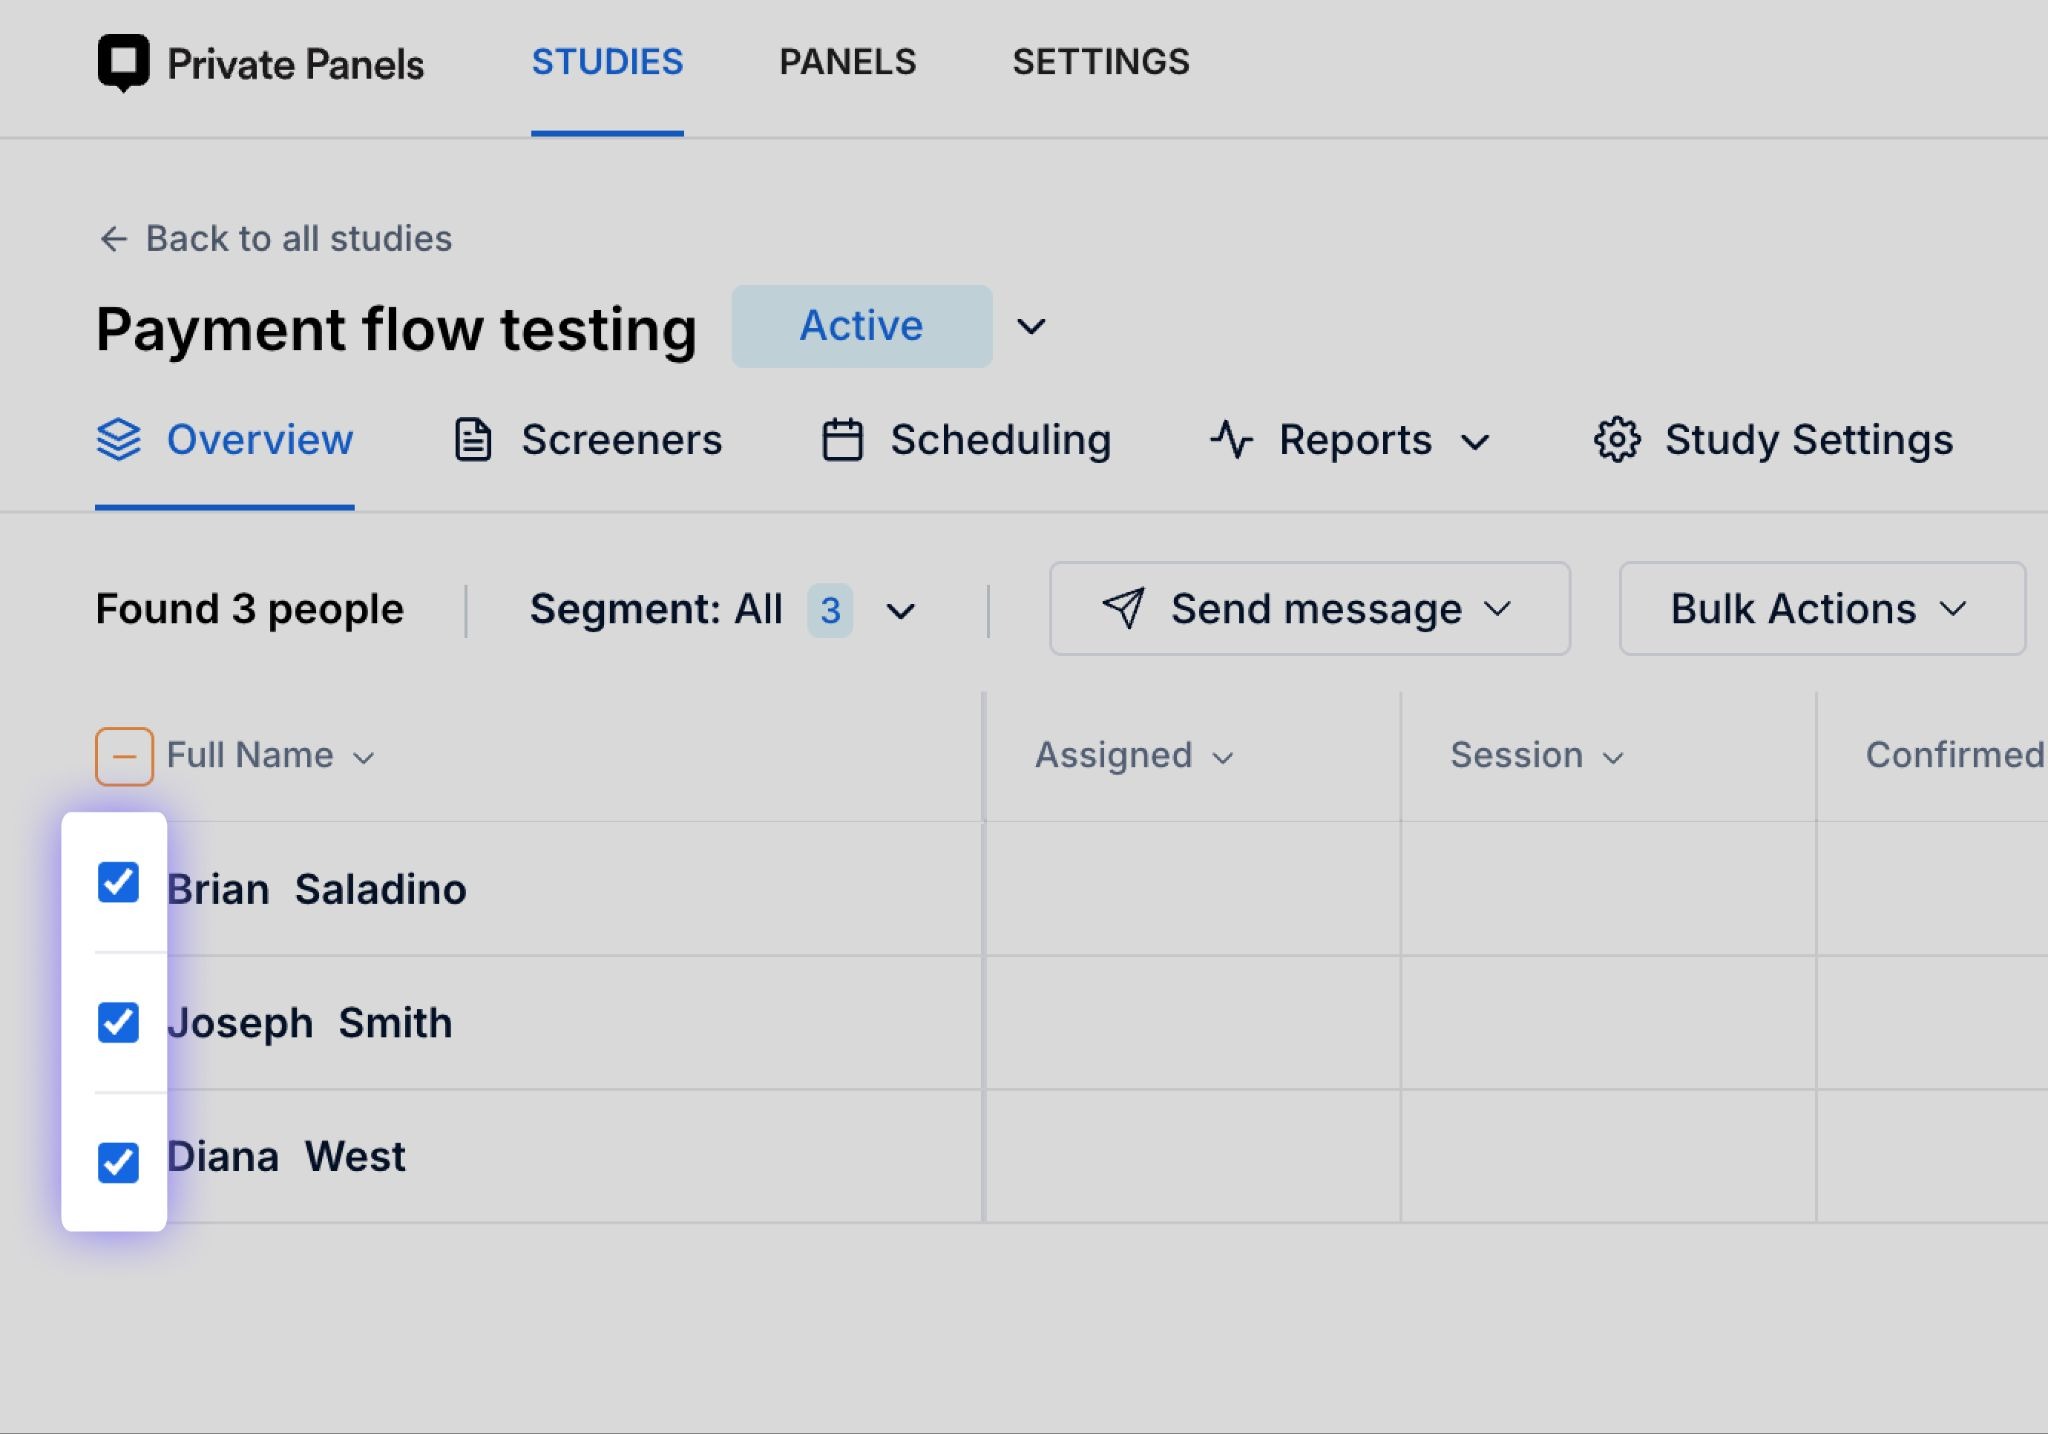Toggle the select-all header checkbox

[x=124, y=756]
